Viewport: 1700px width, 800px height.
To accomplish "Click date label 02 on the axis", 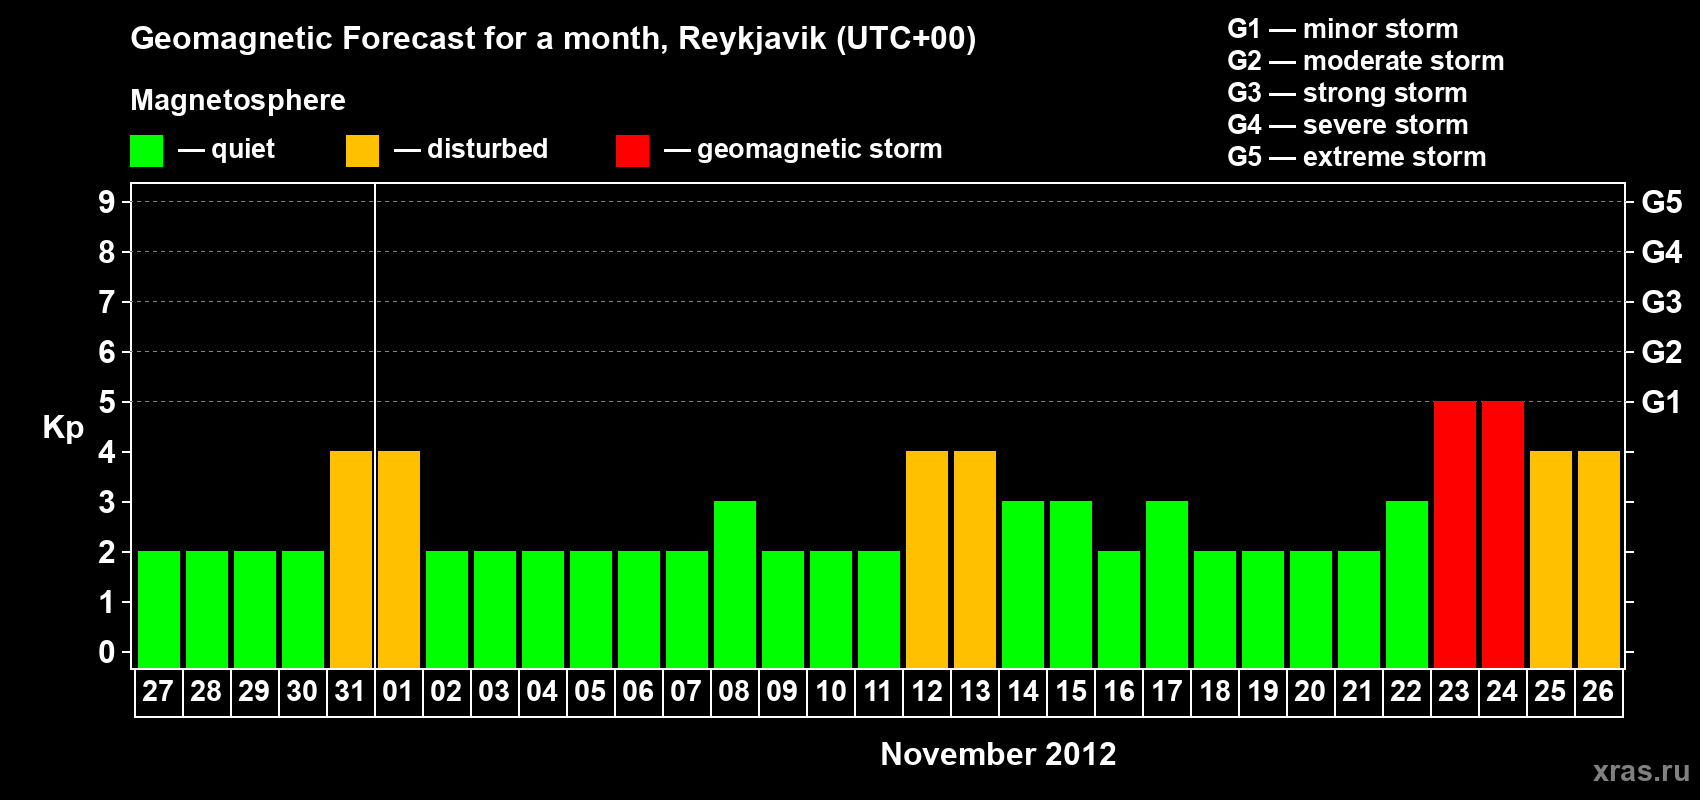I will coord(446,692).
